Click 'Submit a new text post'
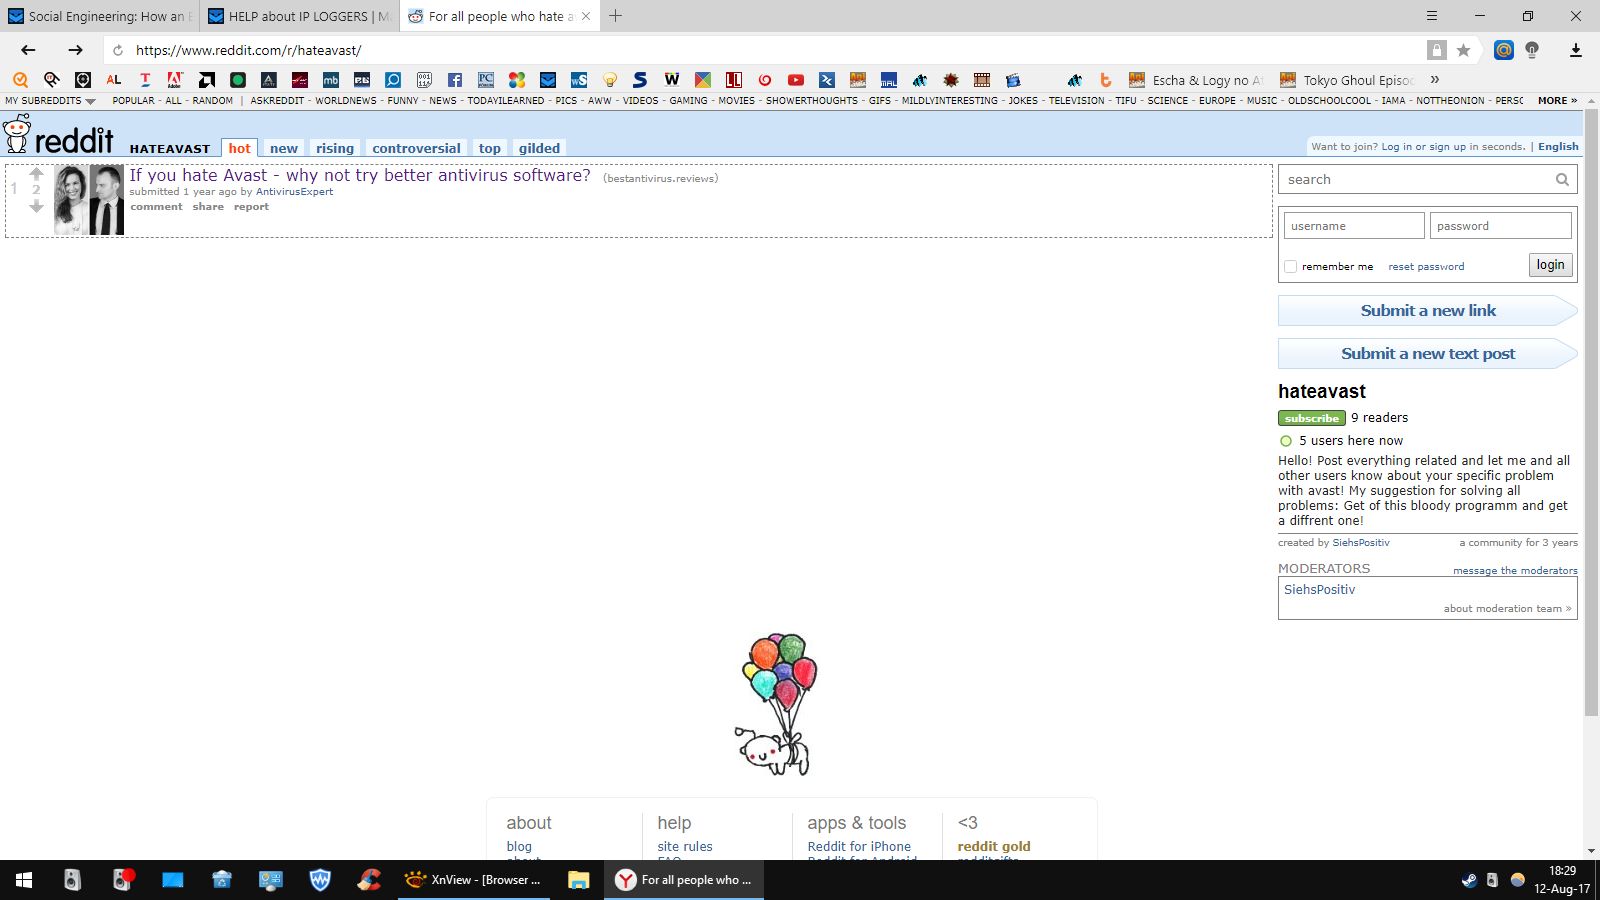 point(1428,354)
